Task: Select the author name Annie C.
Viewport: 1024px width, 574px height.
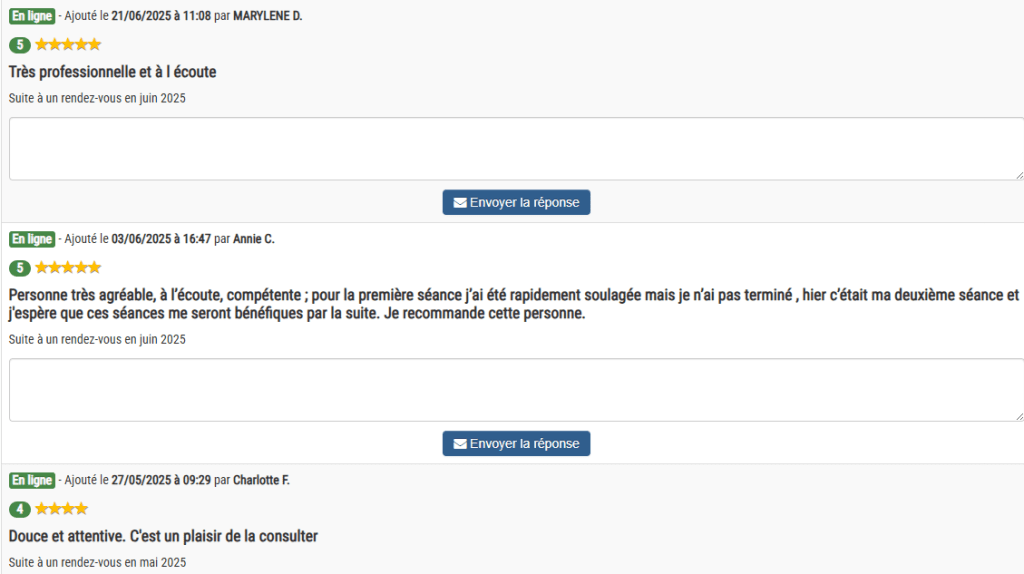Action: pyautogui.click(x=253, y=239)
